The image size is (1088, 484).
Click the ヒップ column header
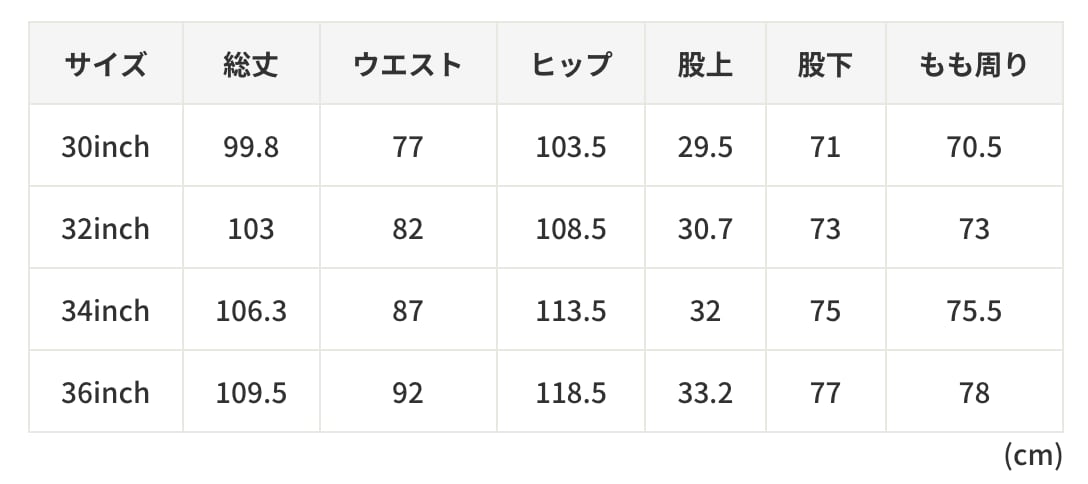[x=570, y=65]
